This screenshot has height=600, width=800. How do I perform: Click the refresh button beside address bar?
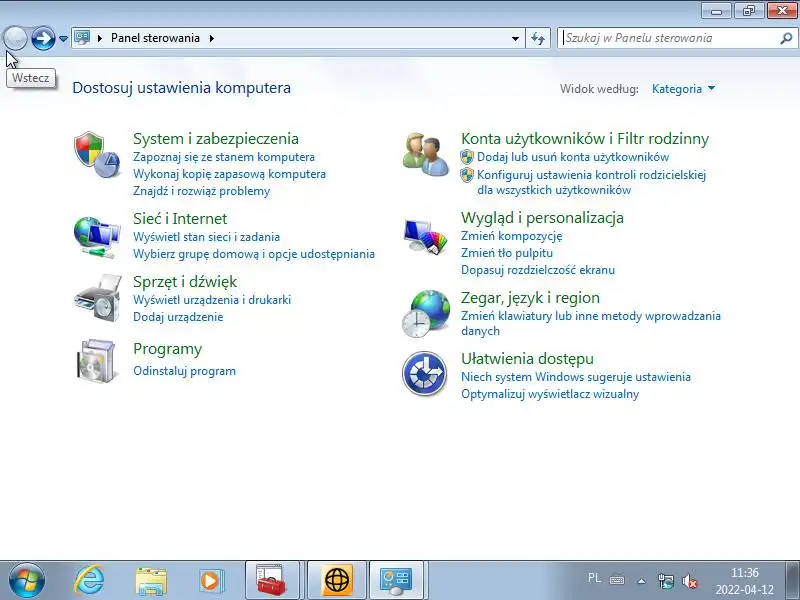tap(538, 38)
